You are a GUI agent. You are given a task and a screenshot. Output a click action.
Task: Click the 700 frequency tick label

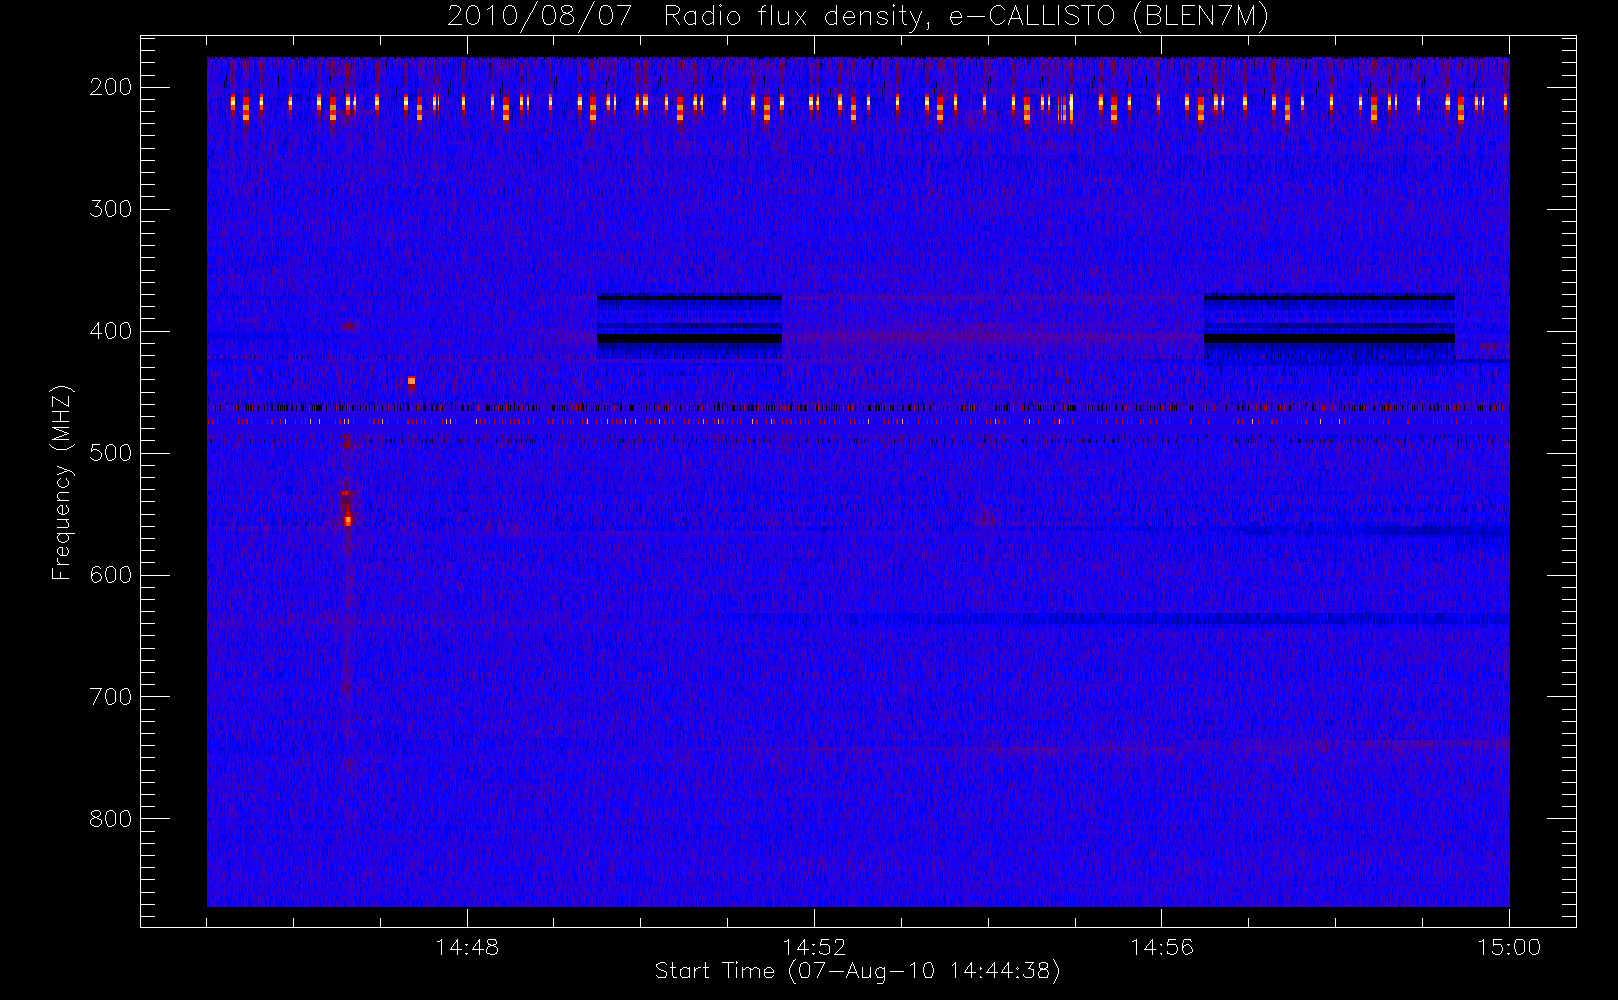110,697
